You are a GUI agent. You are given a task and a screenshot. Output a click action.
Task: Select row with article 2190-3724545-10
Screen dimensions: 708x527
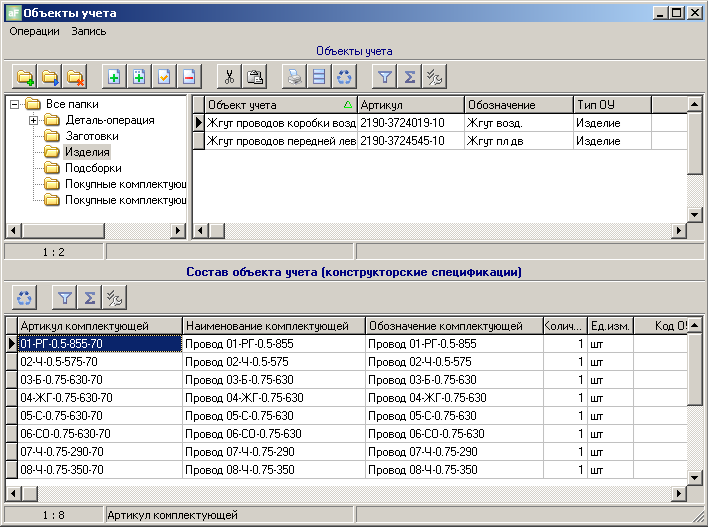tap(409, 141)
